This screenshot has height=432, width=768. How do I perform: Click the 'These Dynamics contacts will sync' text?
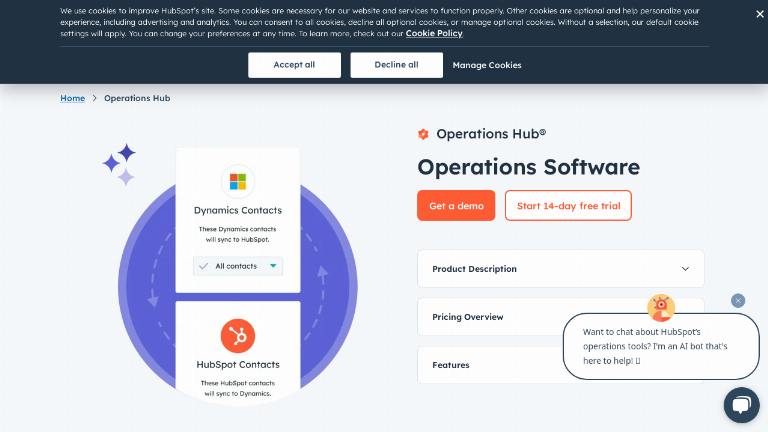coord(238,234)
